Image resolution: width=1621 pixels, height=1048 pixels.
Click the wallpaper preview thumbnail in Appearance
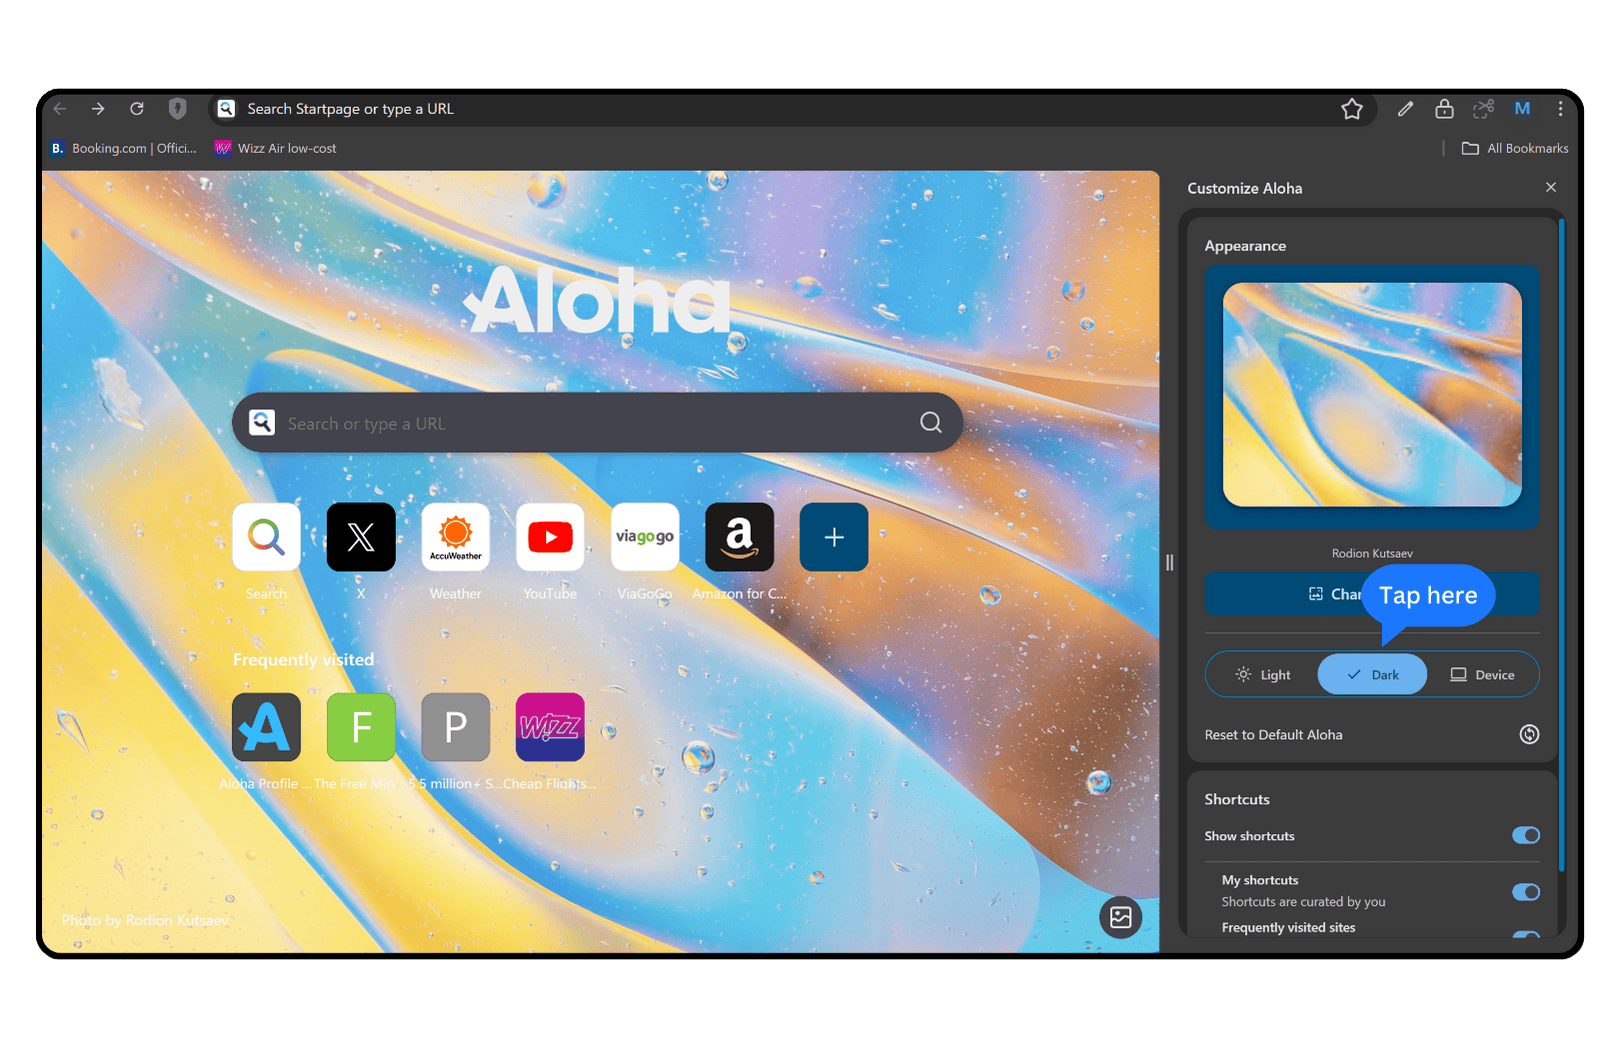click(x=1371, y=395)
